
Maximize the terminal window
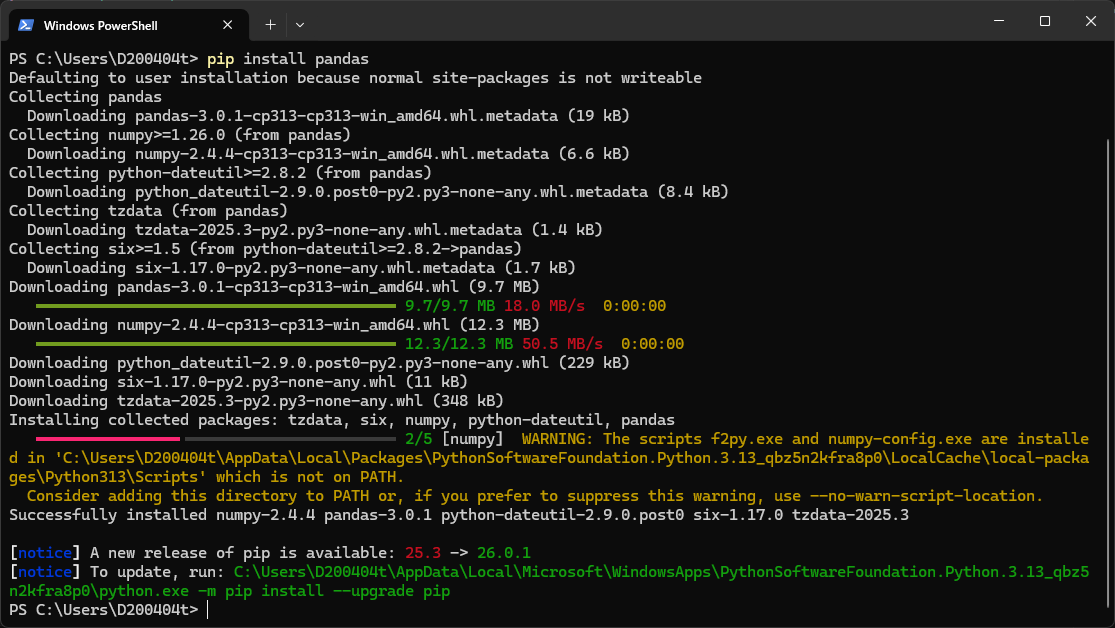coord(1044,21)
